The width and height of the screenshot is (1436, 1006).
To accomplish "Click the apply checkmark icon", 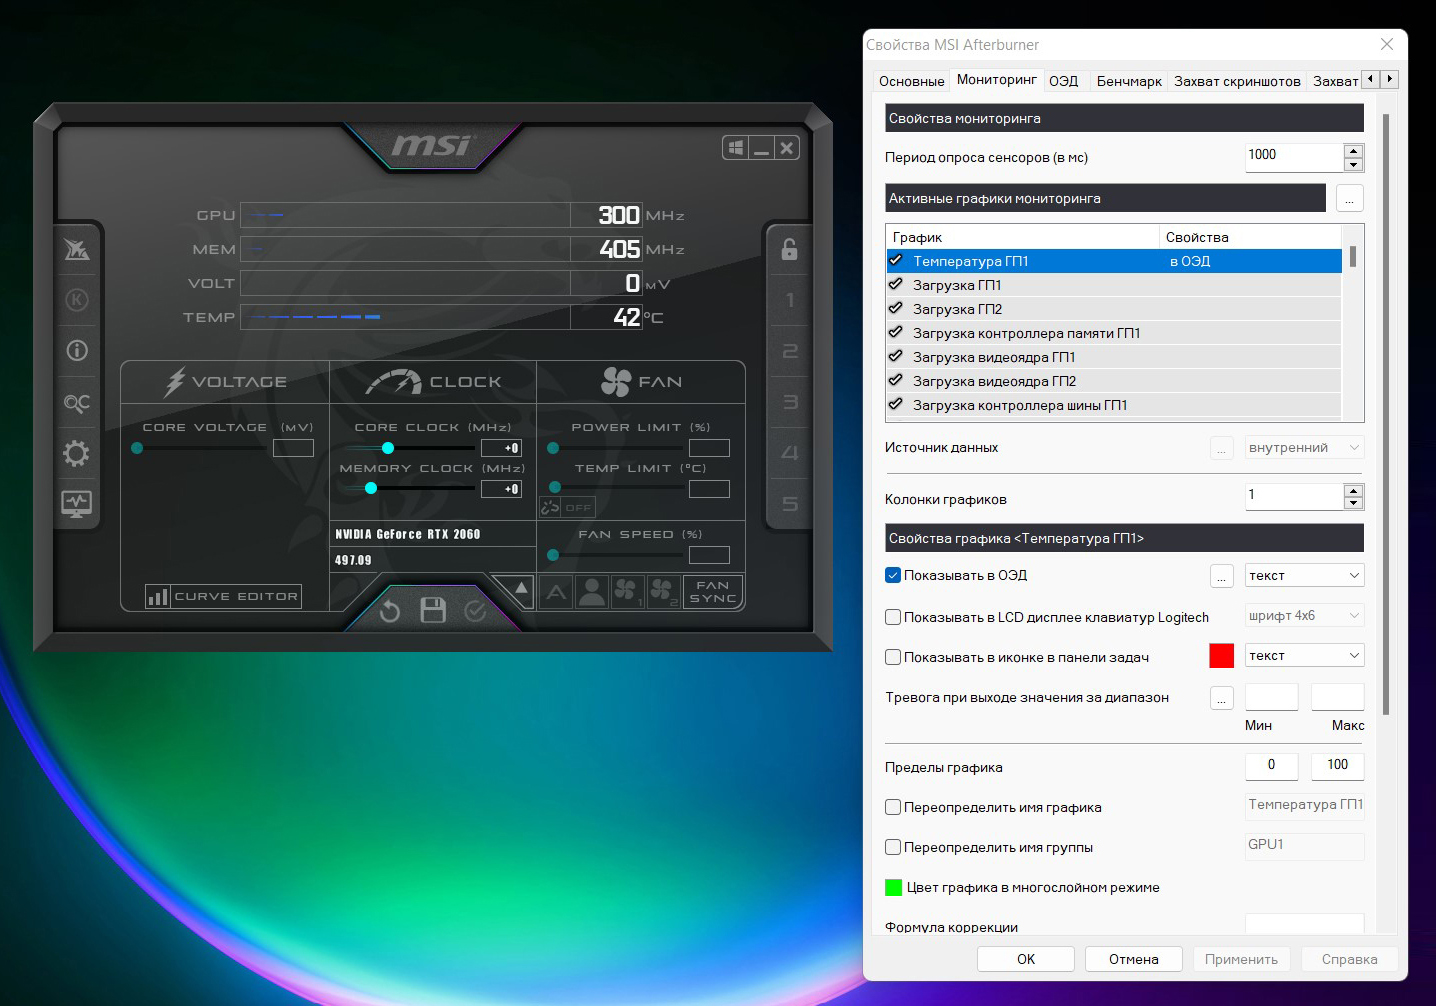I will 475,610.
